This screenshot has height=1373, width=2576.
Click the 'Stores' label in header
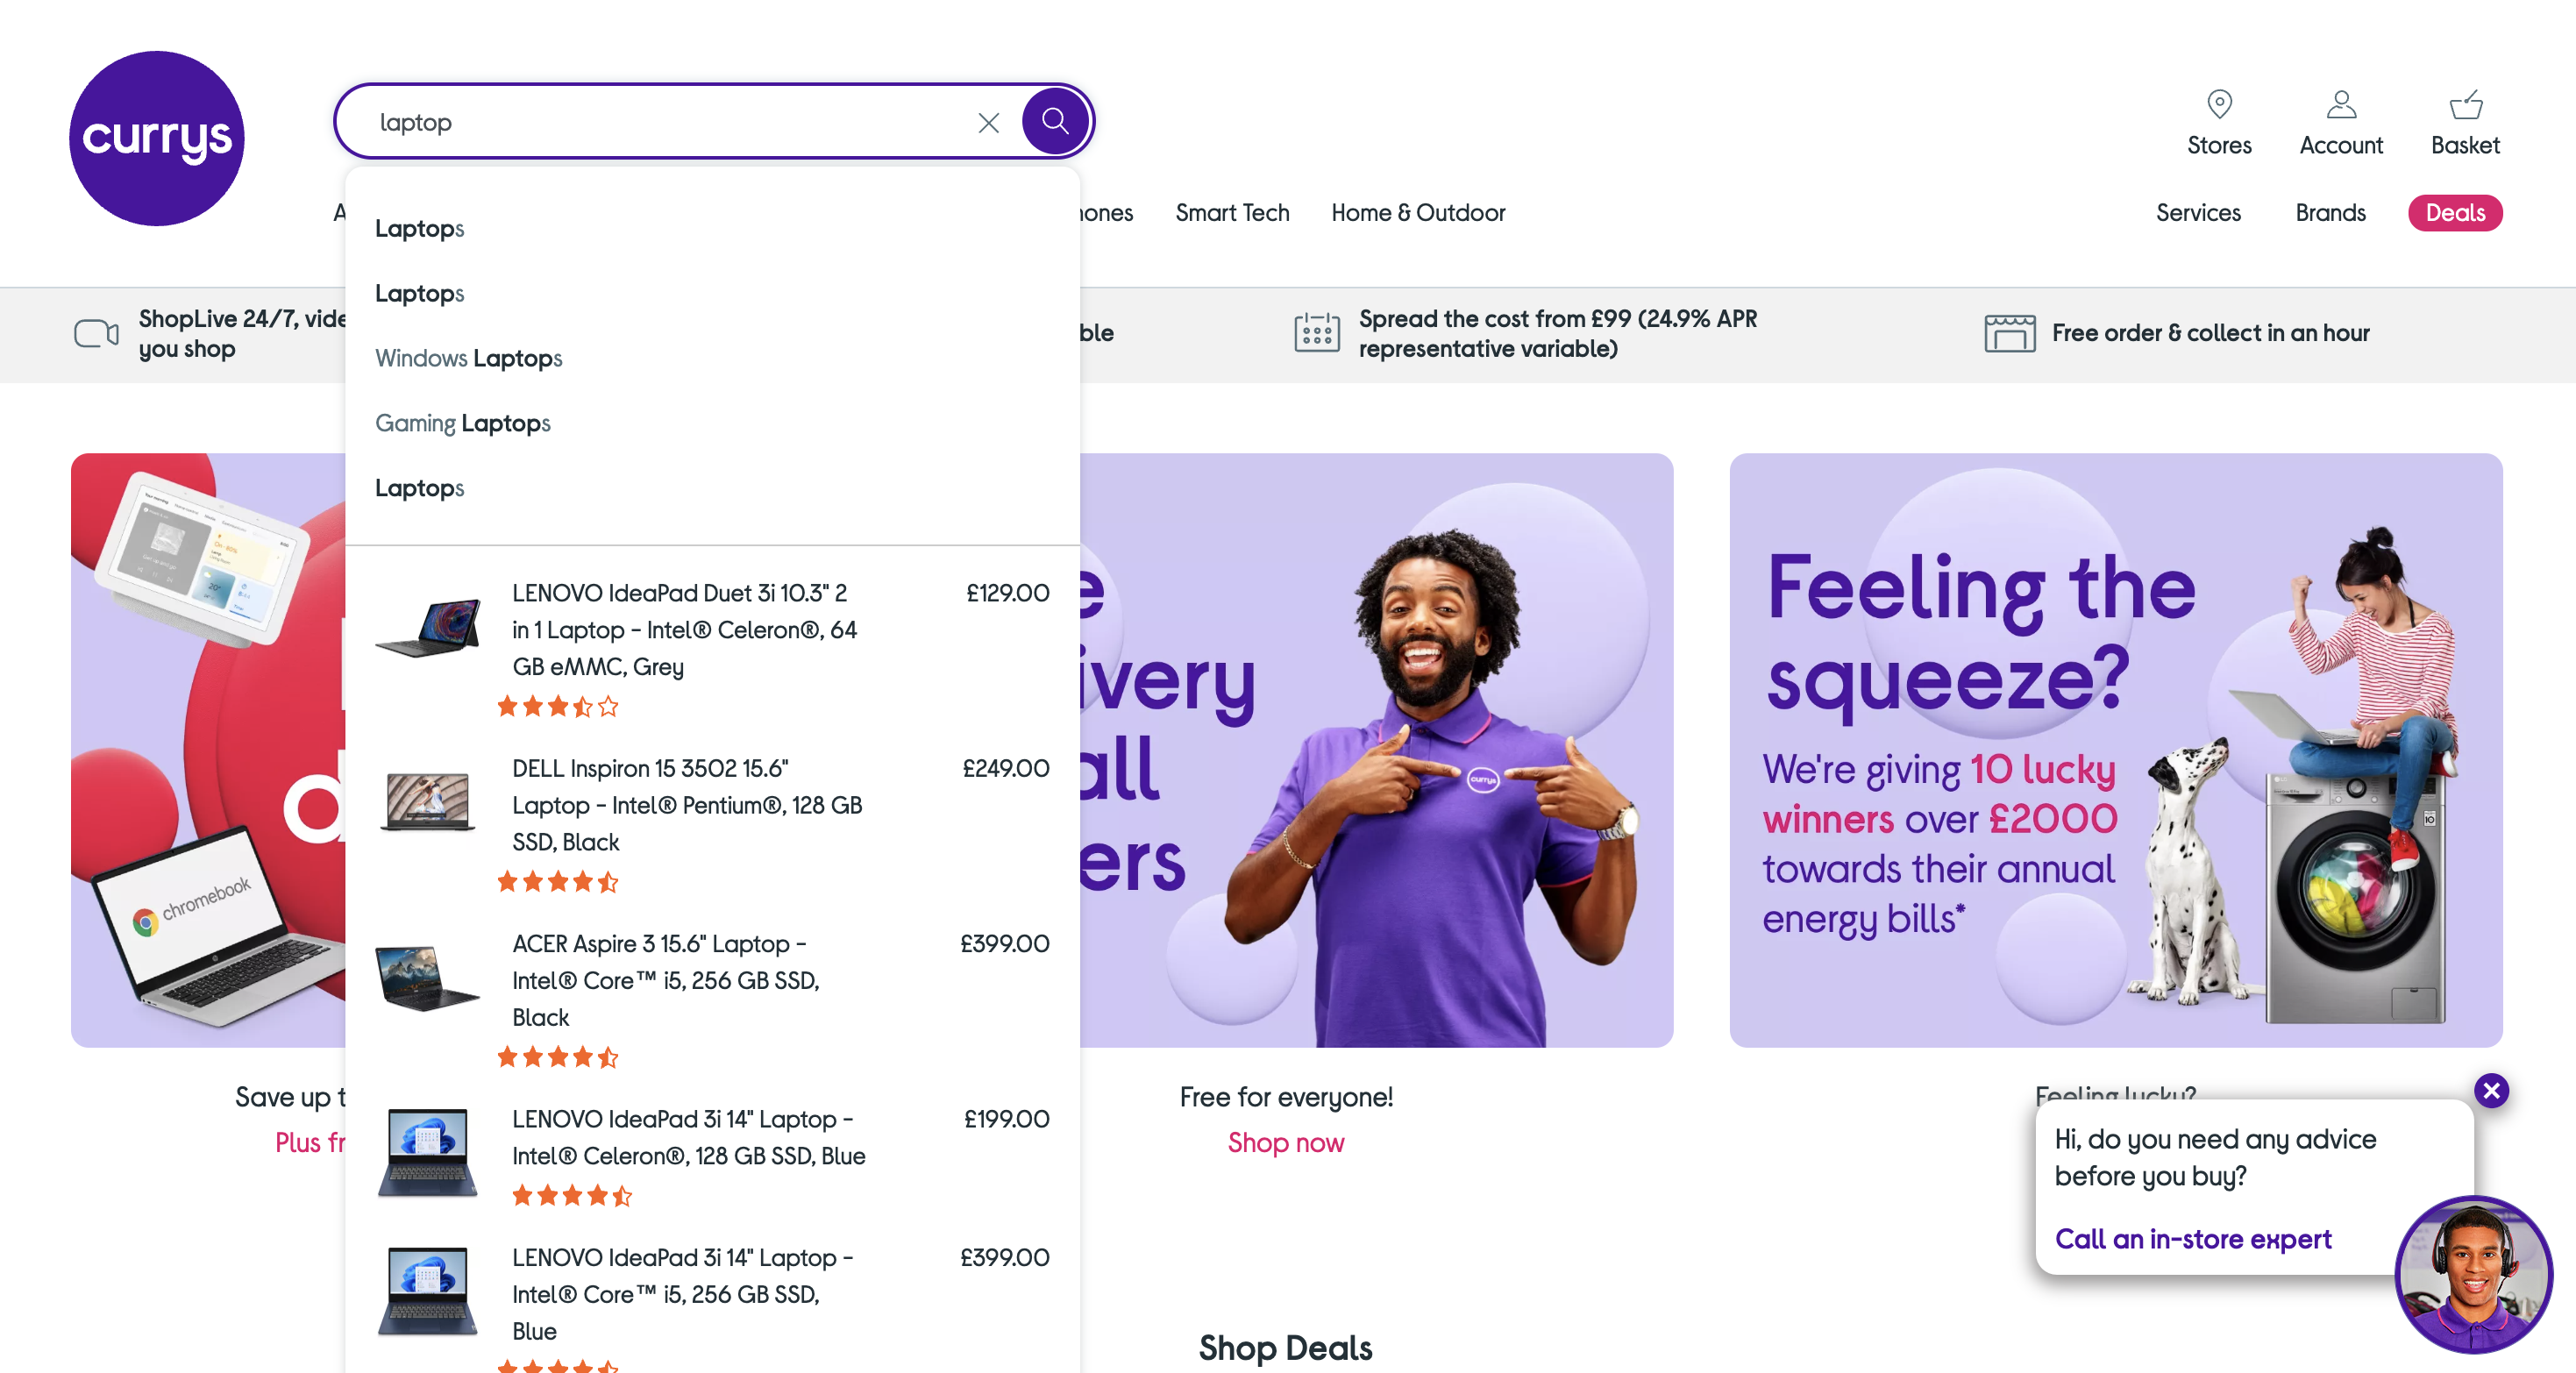(x=2219, y=146)
